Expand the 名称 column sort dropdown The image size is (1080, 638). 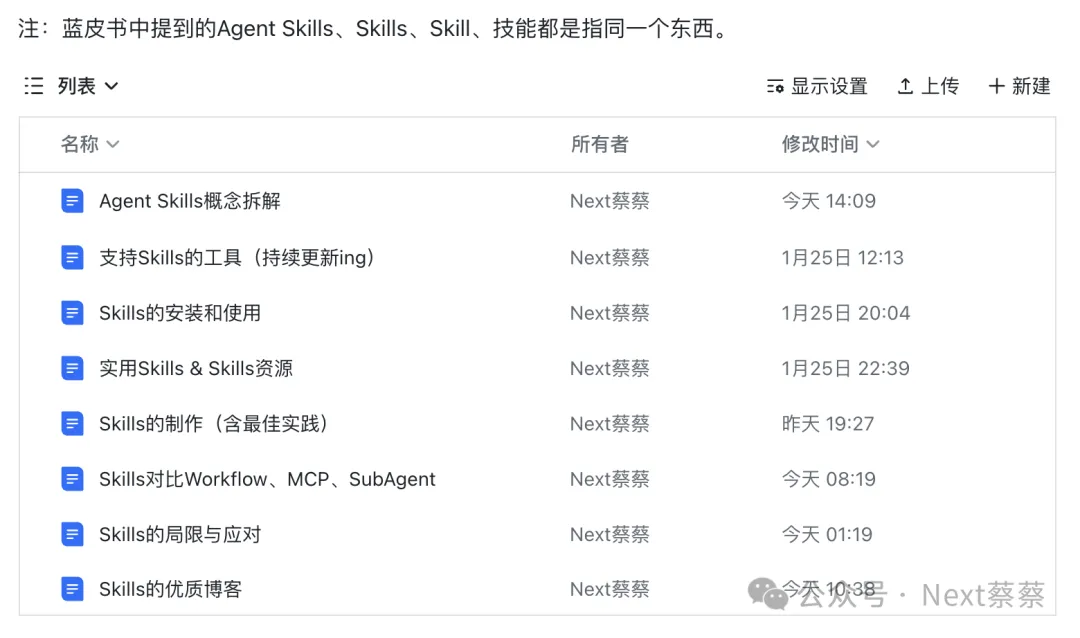tap(113, 145)
